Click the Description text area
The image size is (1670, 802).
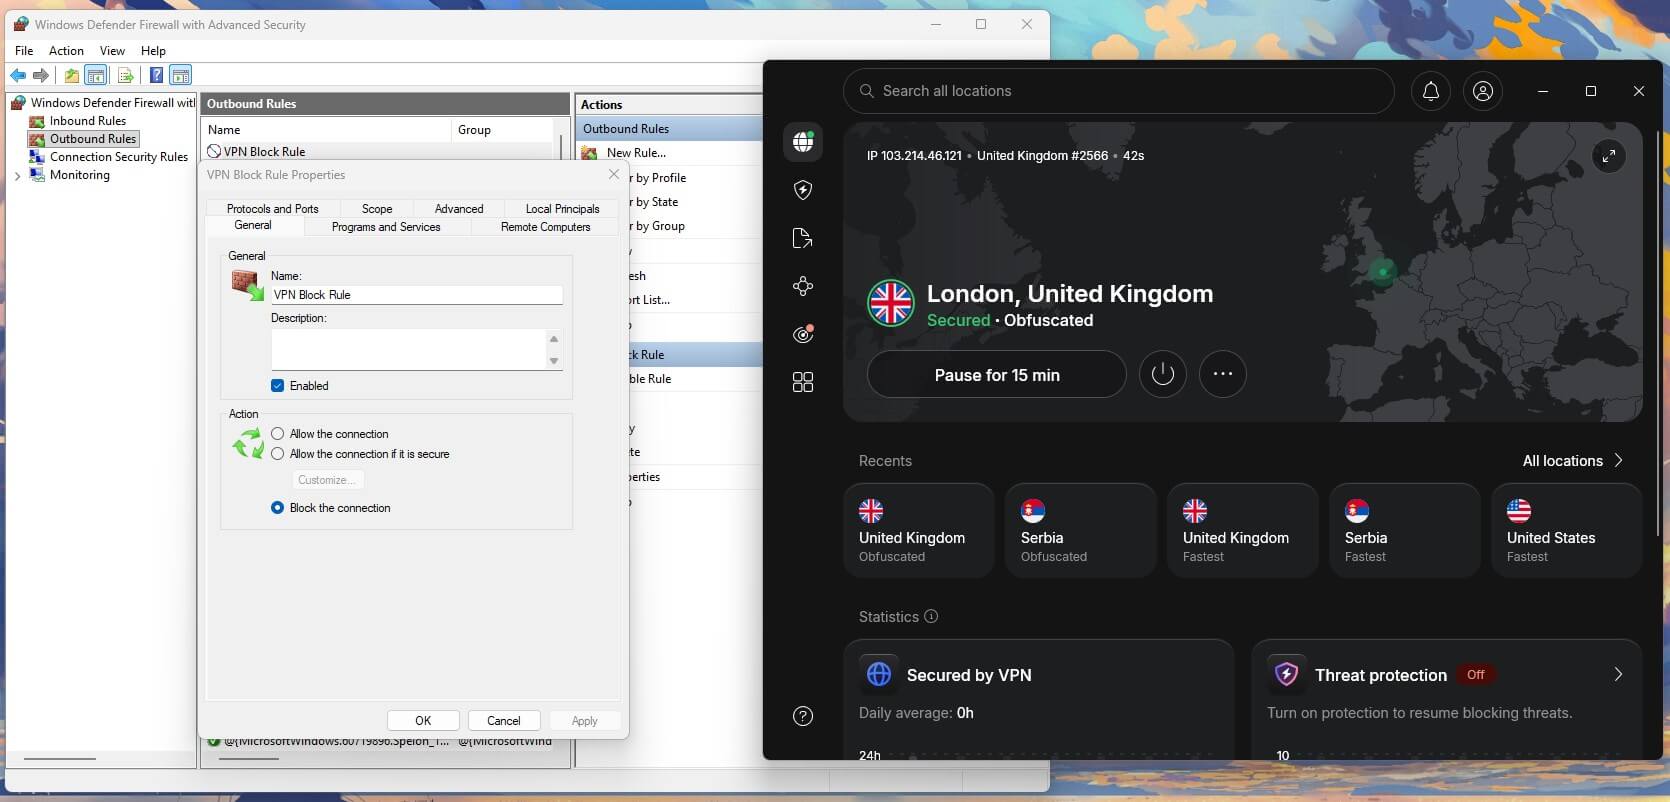[409, 350]
